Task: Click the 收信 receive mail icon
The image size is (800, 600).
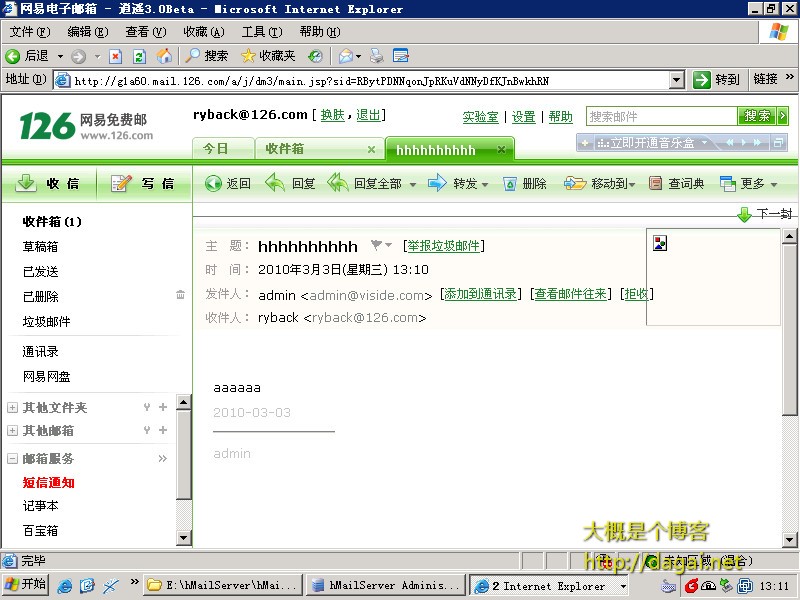Action: point(27,183)
